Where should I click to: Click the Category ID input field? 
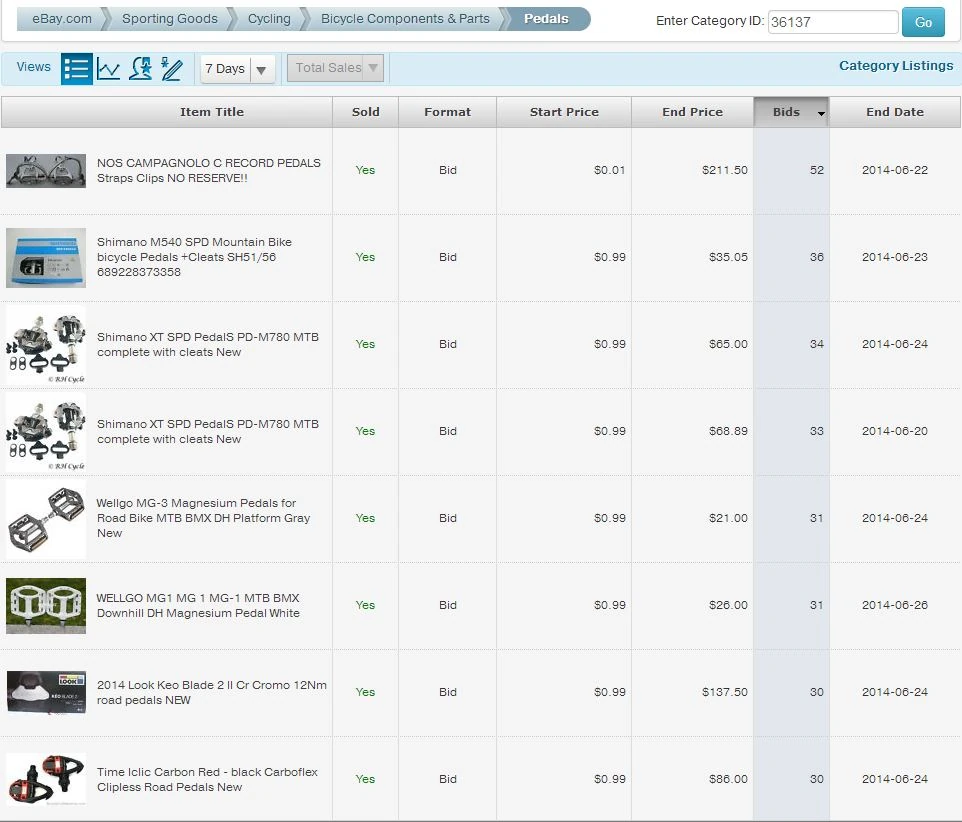point(833,22)
